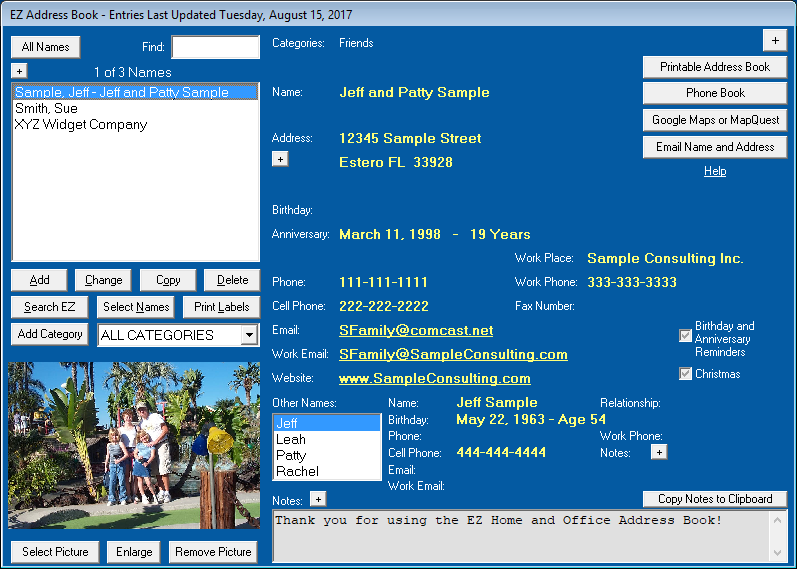
Task: Click the Print Labels button
Action: click(x=222, y=307)
